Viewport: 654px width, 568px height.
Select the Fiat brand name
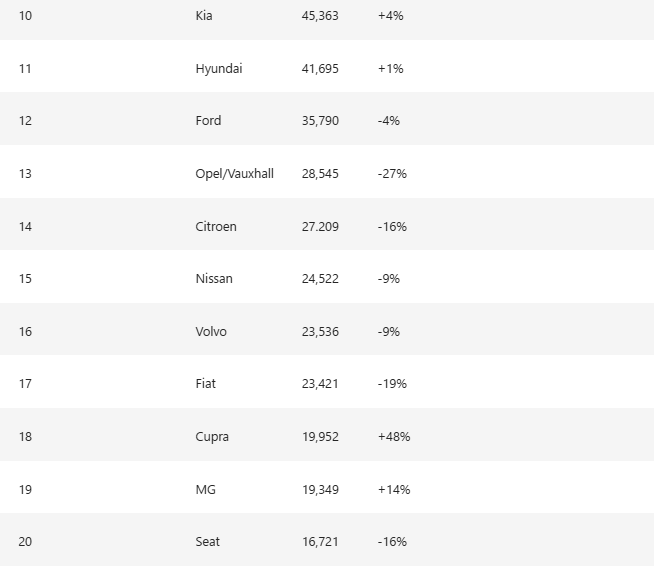click(205, 383)
